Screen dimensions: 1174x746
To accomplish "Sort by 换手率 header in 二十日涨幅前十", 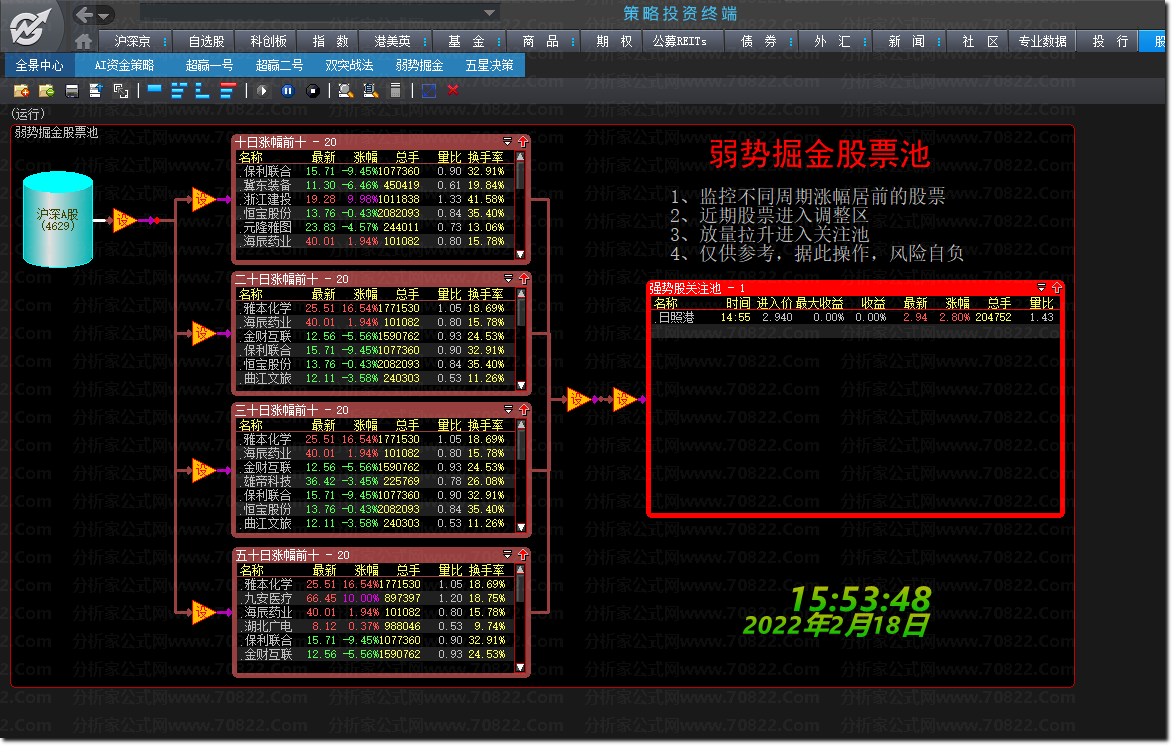I will (x=486, y=294).
